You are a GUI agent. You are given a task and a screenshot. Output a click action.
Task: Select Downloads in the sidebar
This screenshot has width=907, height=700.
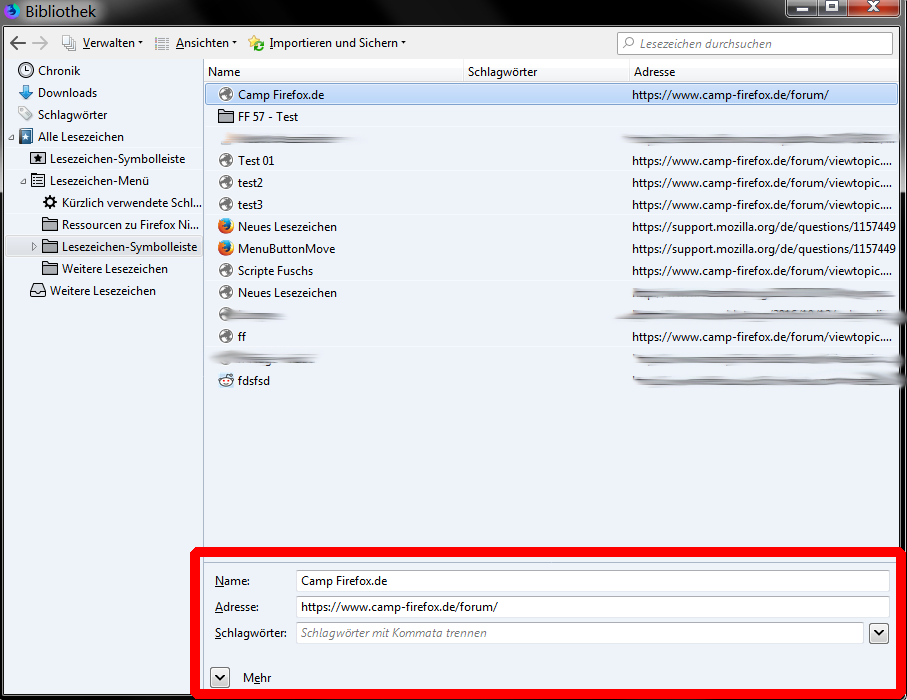67,93
